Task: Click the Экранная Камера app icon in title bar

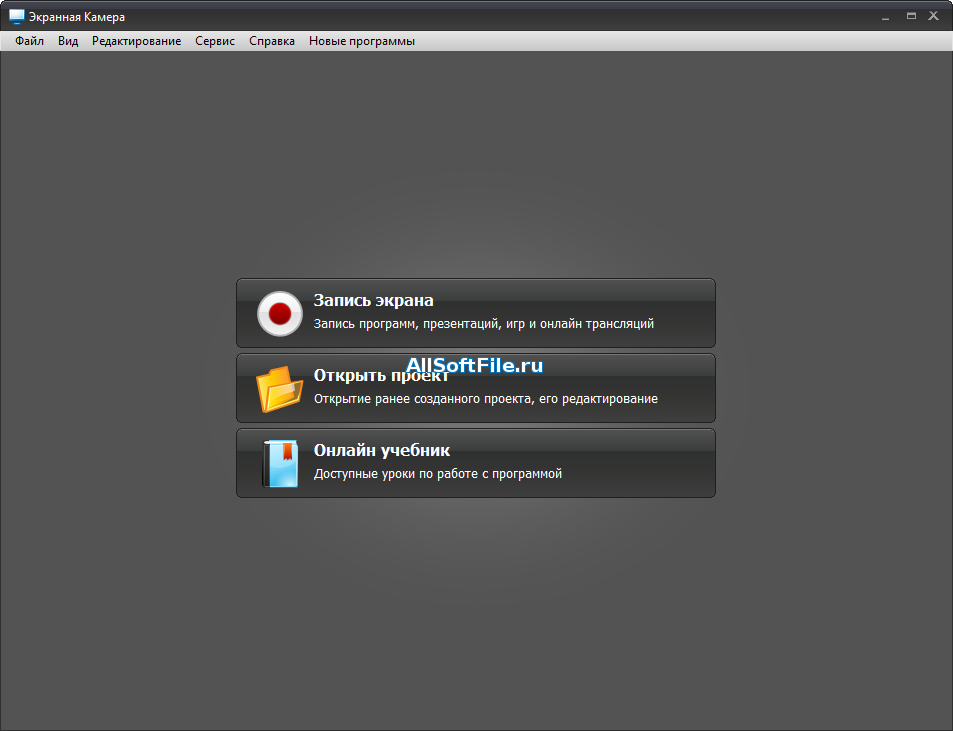Action: click(x=16, y=17)
